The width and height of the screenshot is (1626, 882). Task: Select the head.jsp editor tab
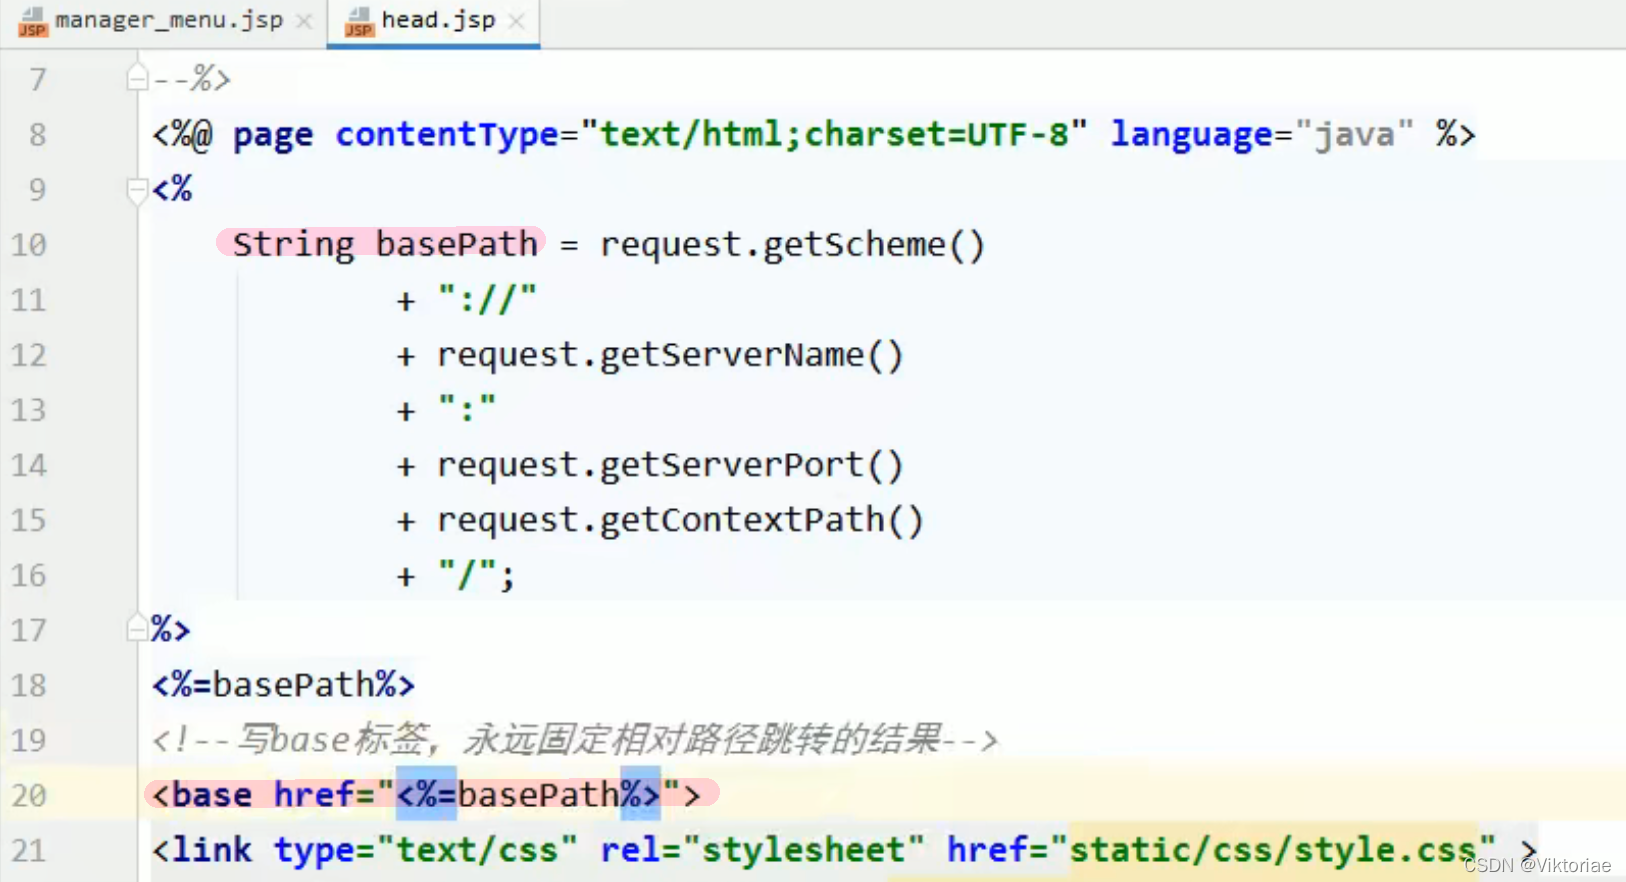coord(434,21)
